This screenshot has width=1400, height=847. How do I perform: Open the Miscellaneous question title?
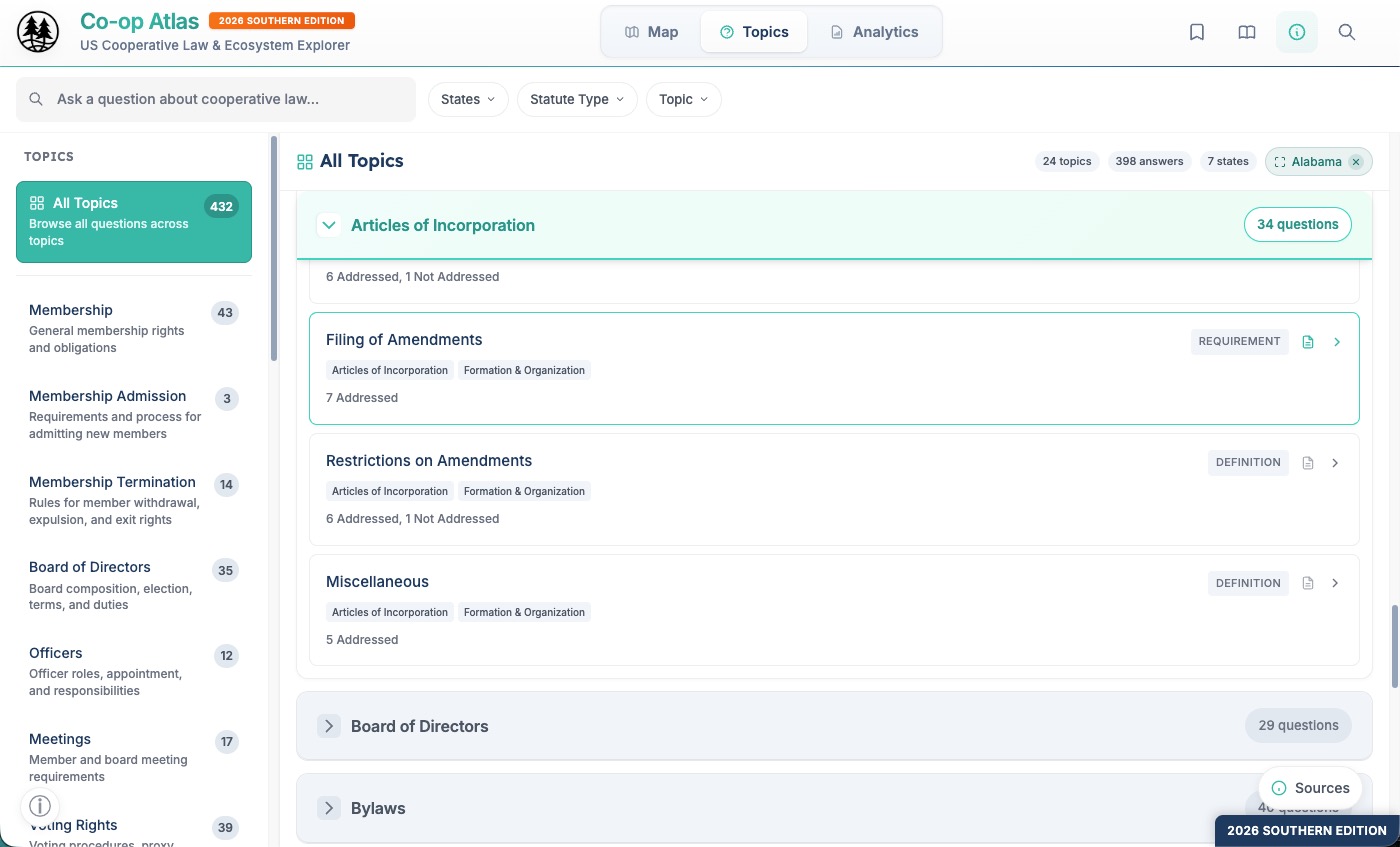coord(377,582)
